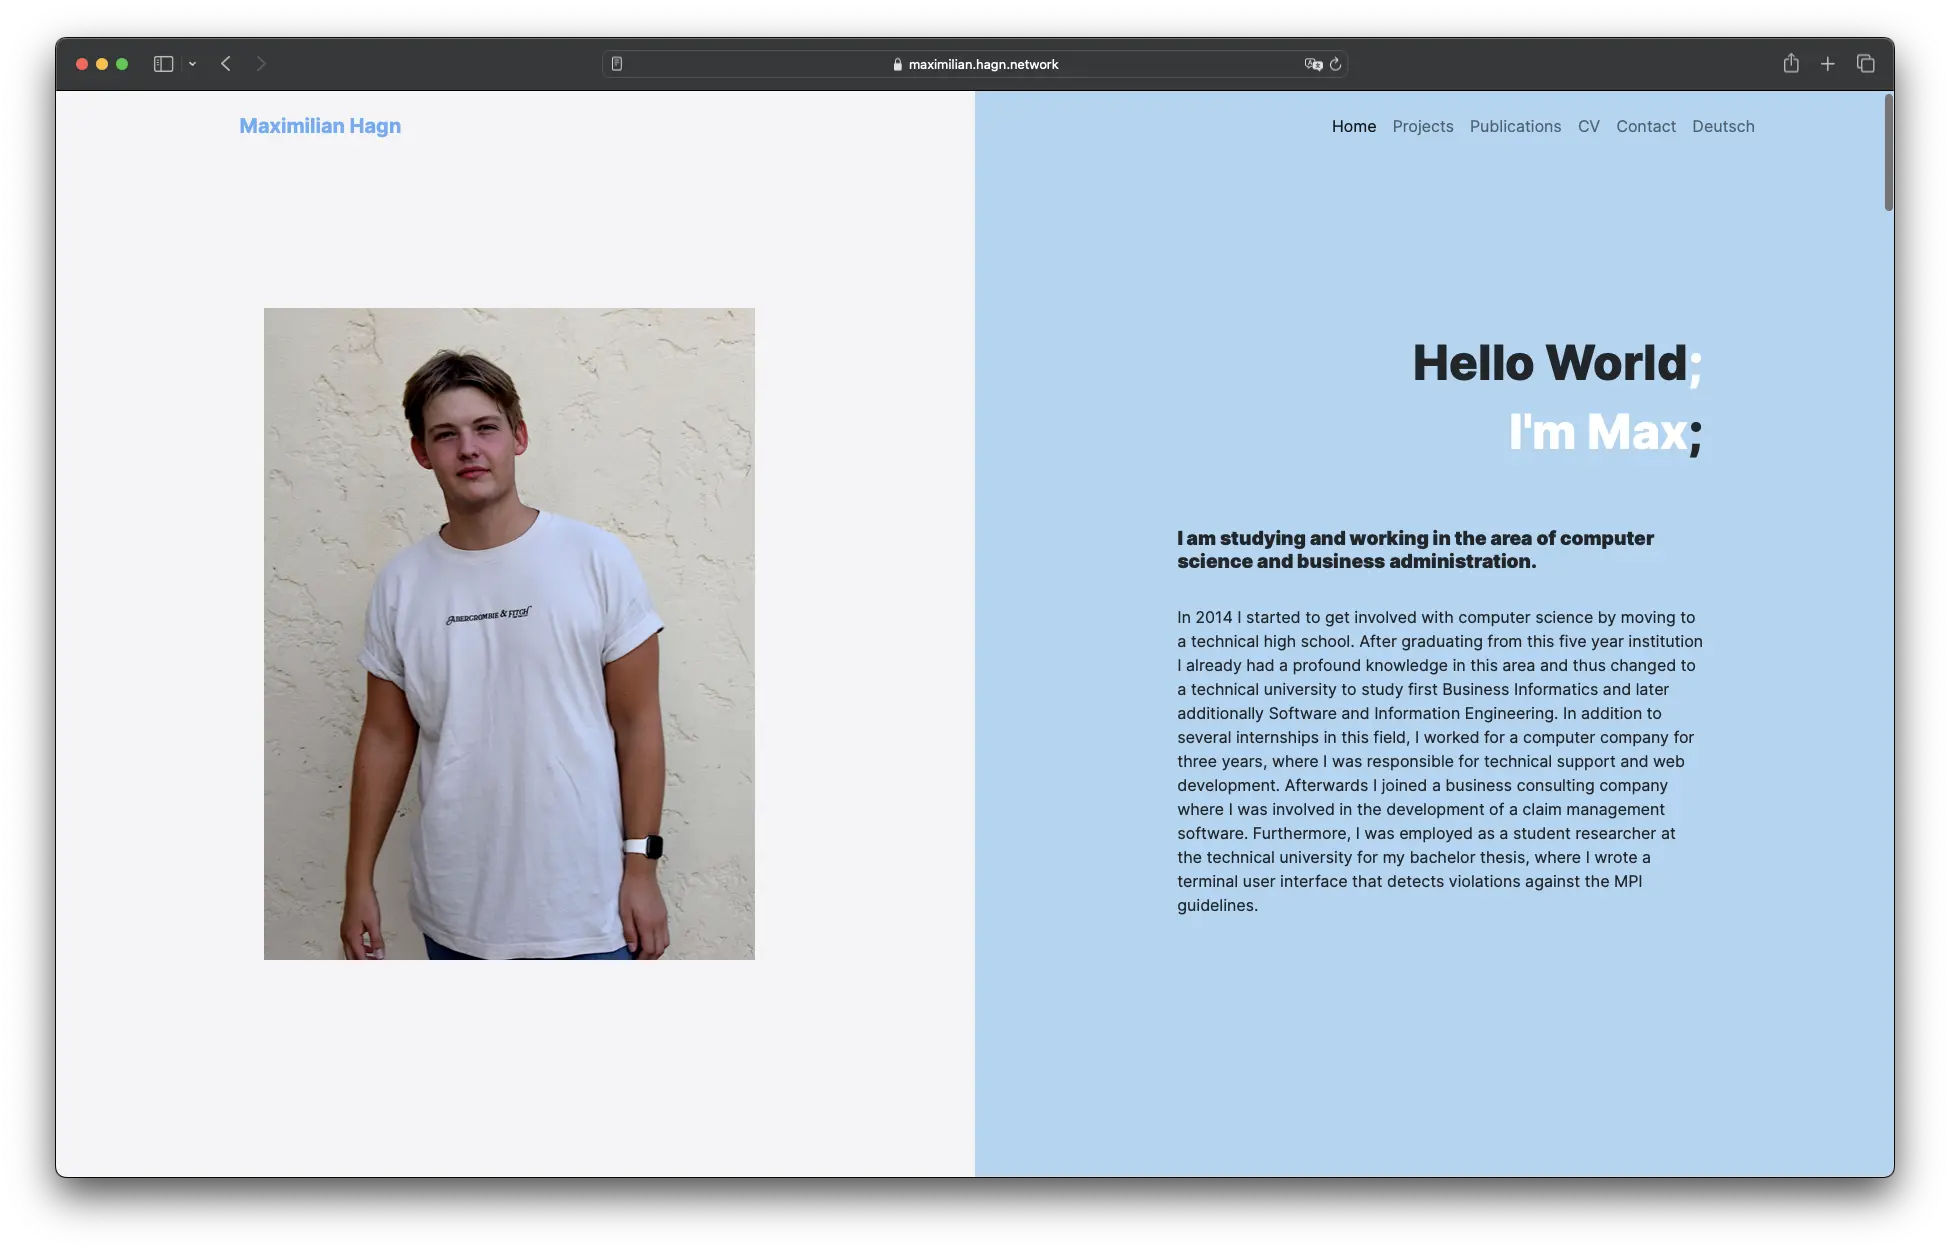Click the Home navigation tab
Viewport: 1950px width, 1251px height.
click(1353, 127)
